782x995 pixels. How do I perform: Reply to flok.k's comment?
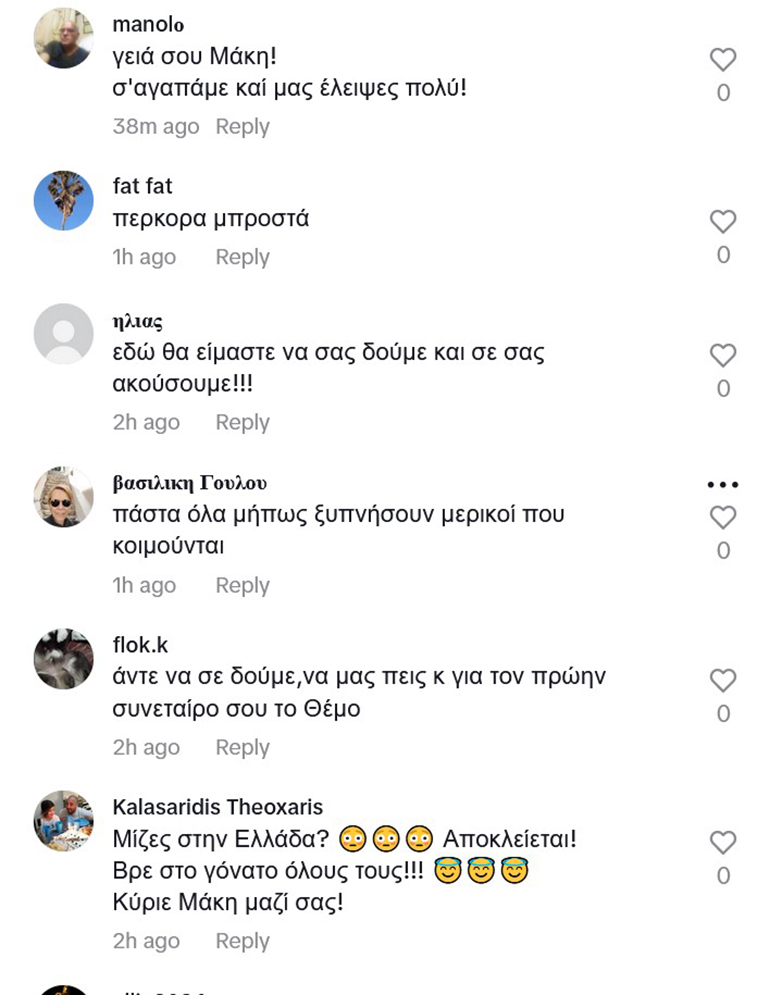pos(243,747)
